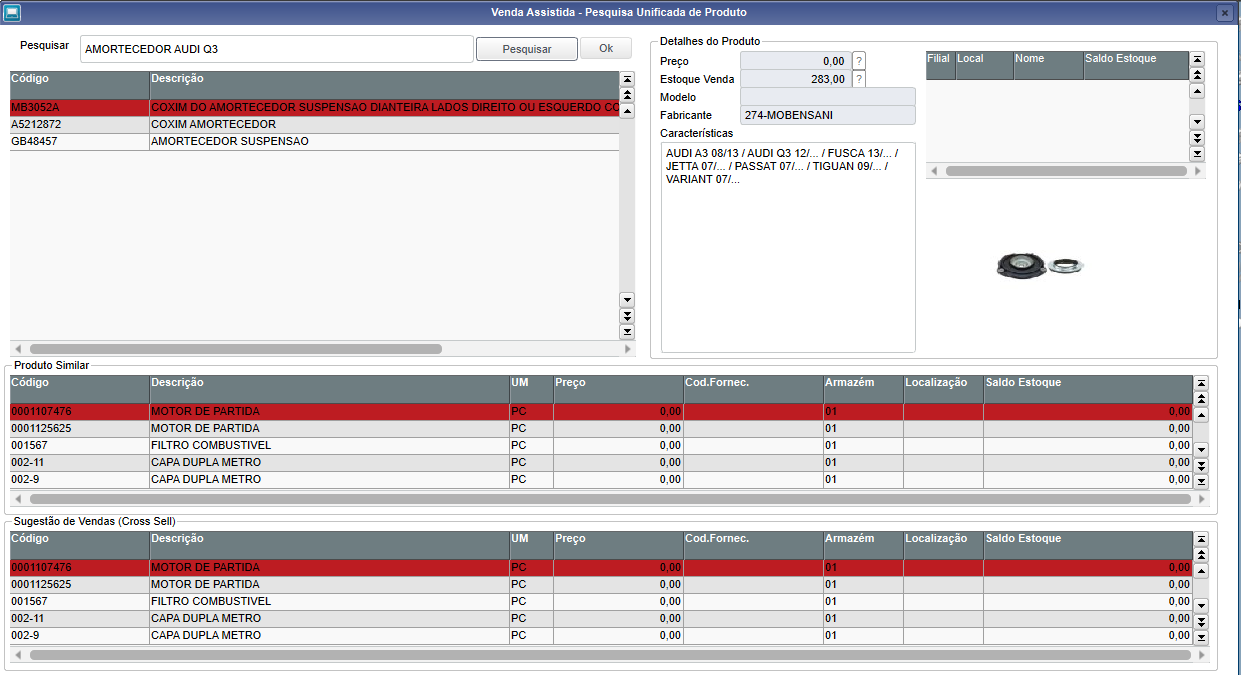Image resolution: width=1241 pixels, height=675 pixels.
Task: Page down in the Filial stock grid
Action: (1197, 137)
